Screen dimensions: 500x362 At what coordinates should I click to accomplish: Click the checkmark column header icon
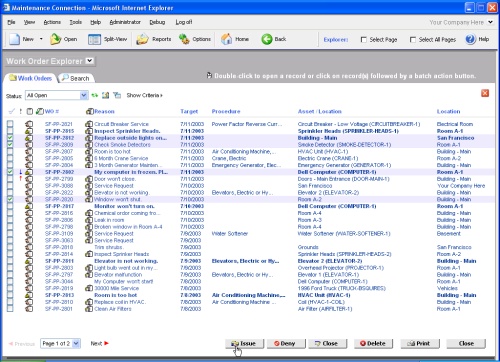tap(12, 111)
